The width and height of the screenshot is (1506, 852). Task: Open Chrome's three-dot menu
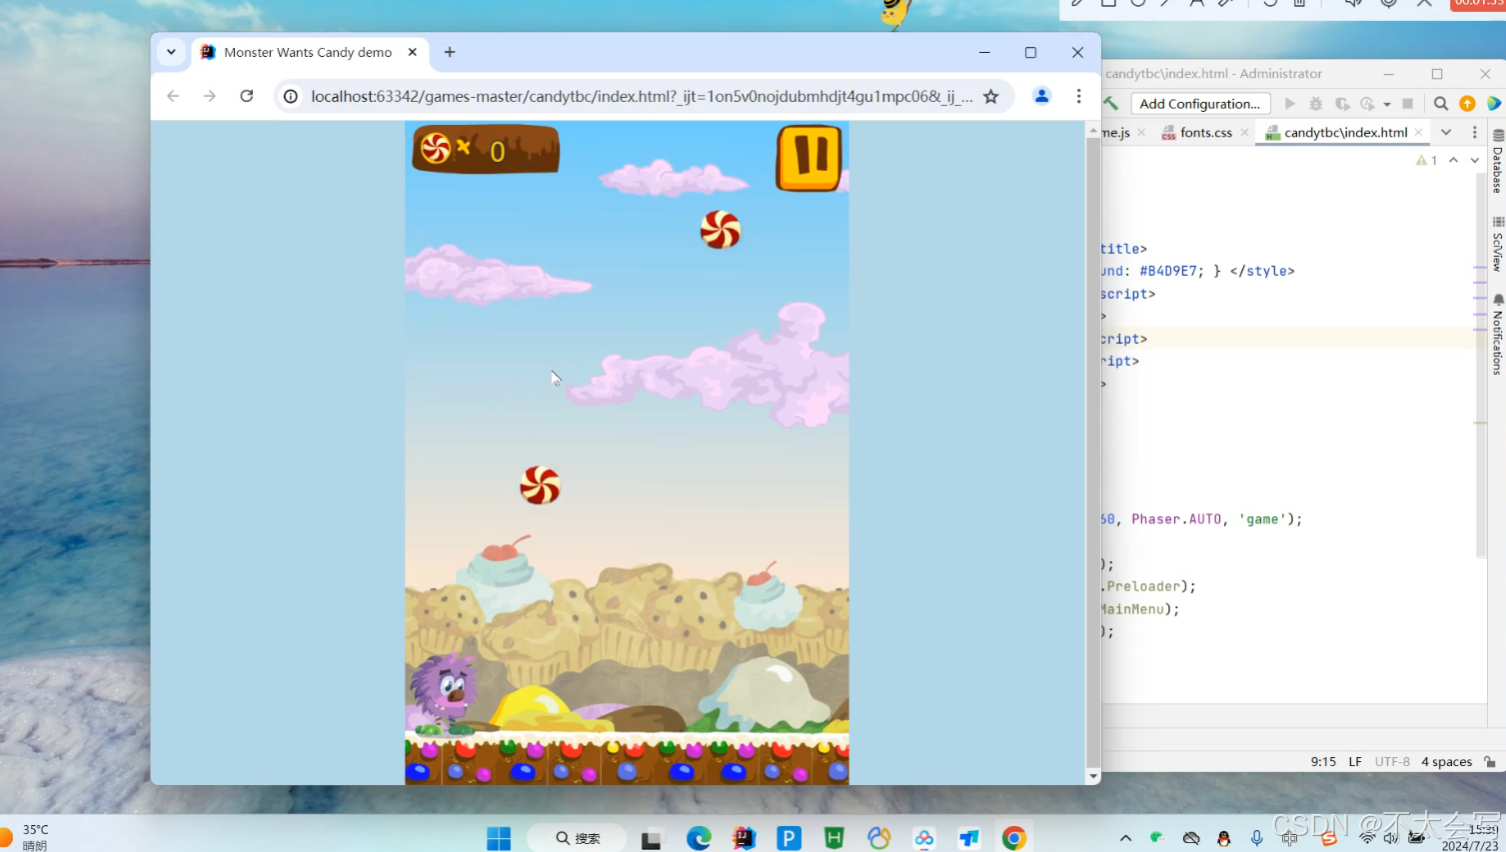coord(1078,96)
